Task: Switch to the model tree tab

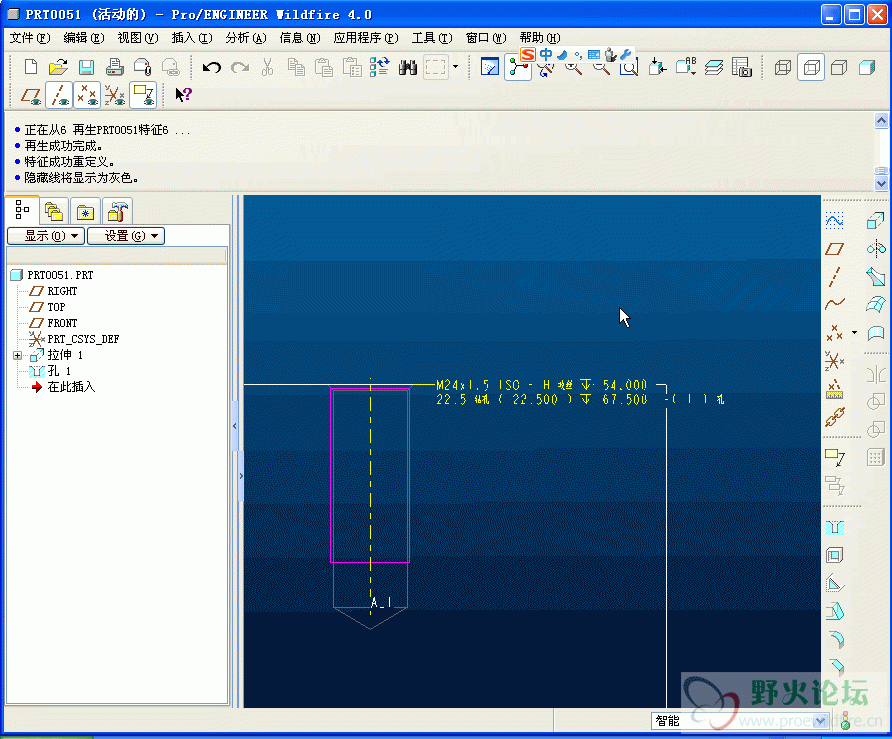Action: tap(22, 210)
